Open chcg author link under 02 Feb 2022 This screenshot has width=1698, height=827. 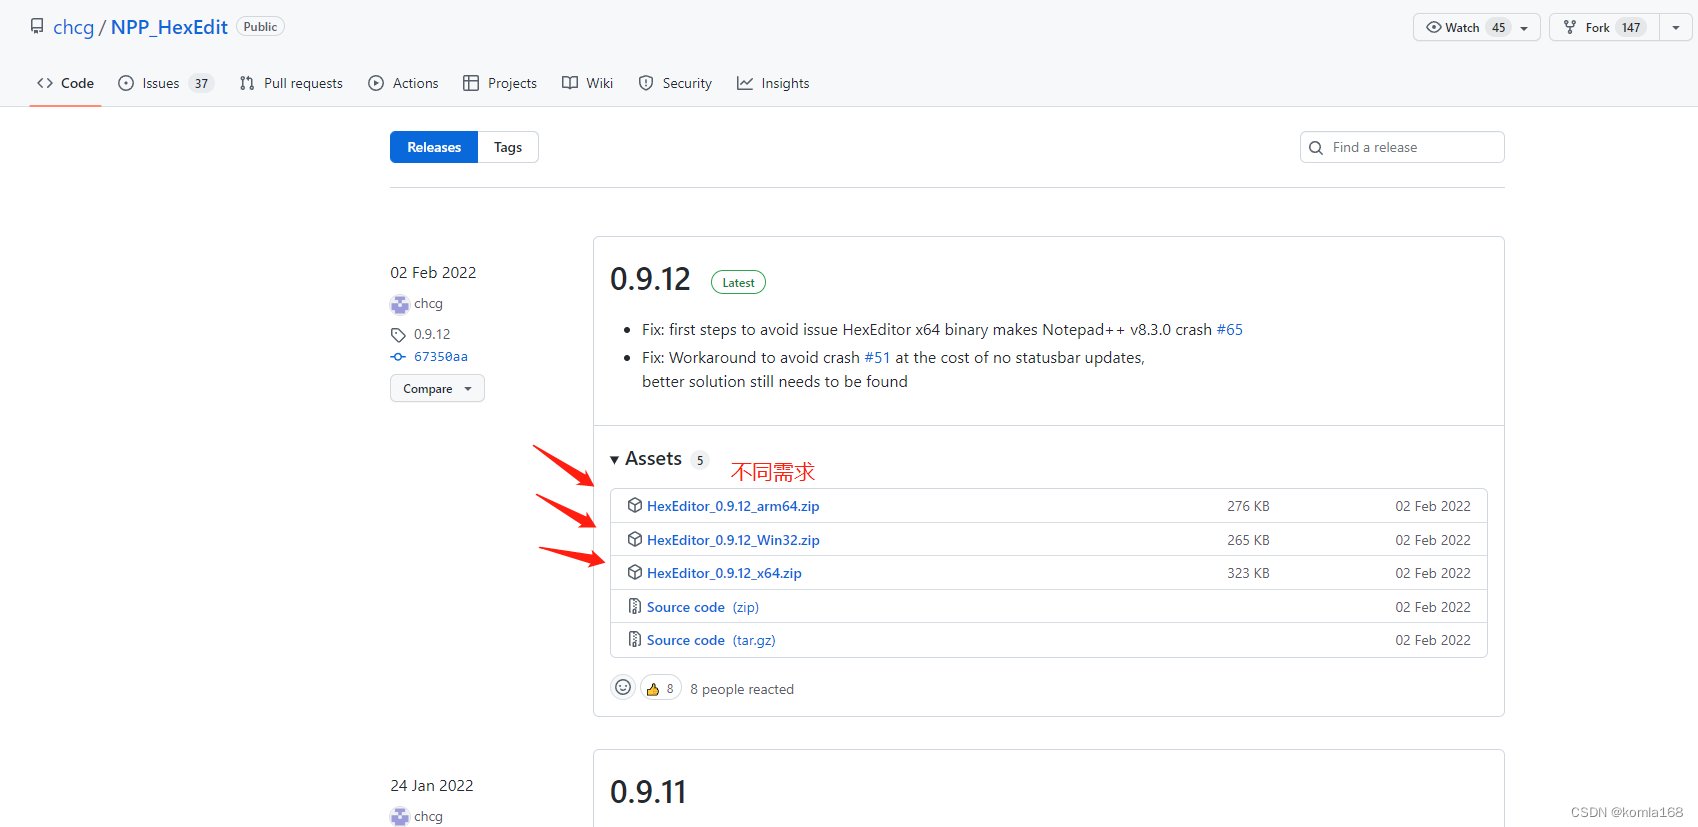tap(428, 304)
